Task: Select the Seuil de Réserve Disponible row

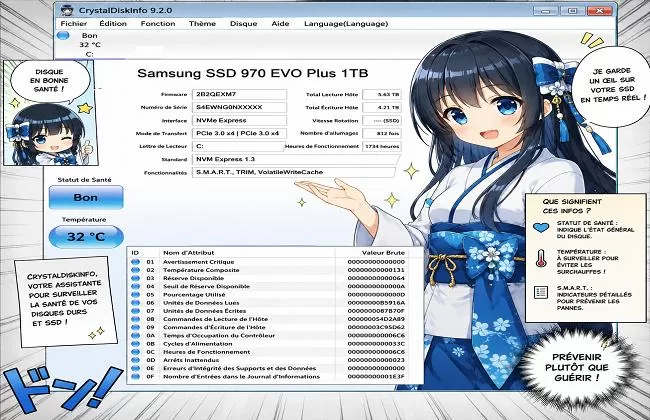Action: [274, 286]
